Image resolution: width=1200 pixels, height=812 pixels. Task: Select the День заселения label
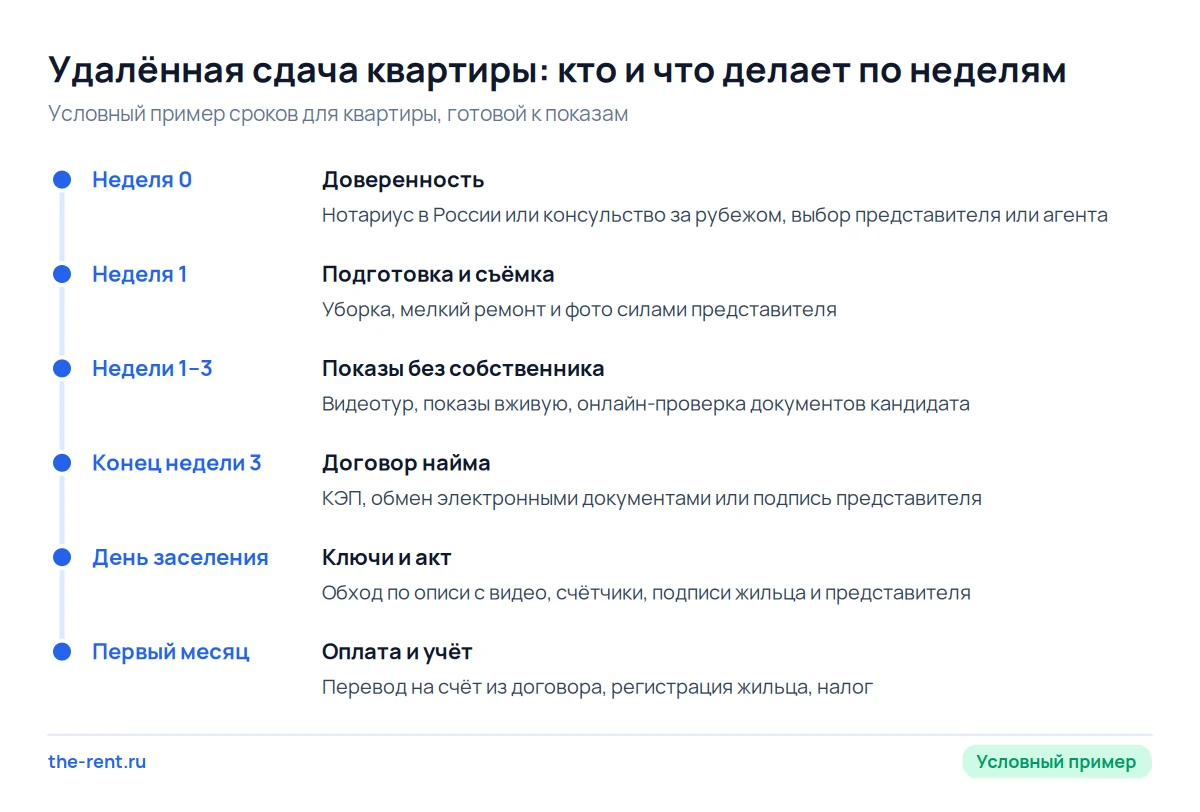pos(180,558)
